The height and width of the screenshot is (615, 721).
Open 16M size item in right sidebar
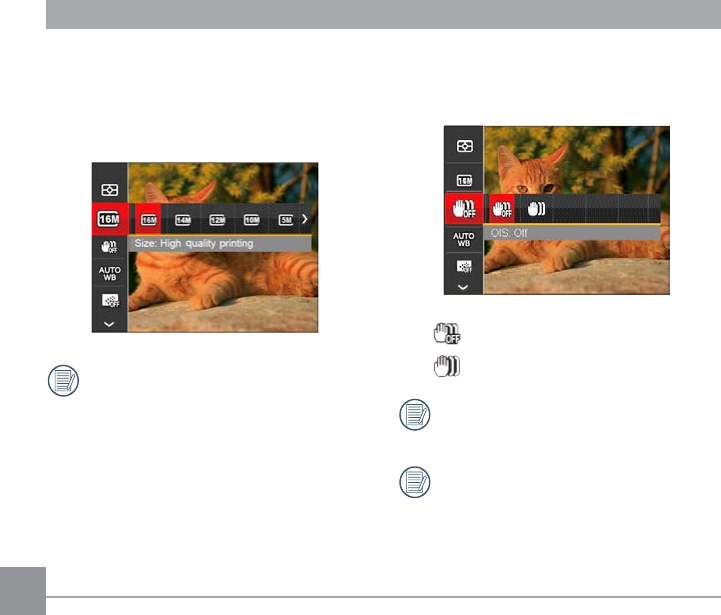click(x=464, y=181)
